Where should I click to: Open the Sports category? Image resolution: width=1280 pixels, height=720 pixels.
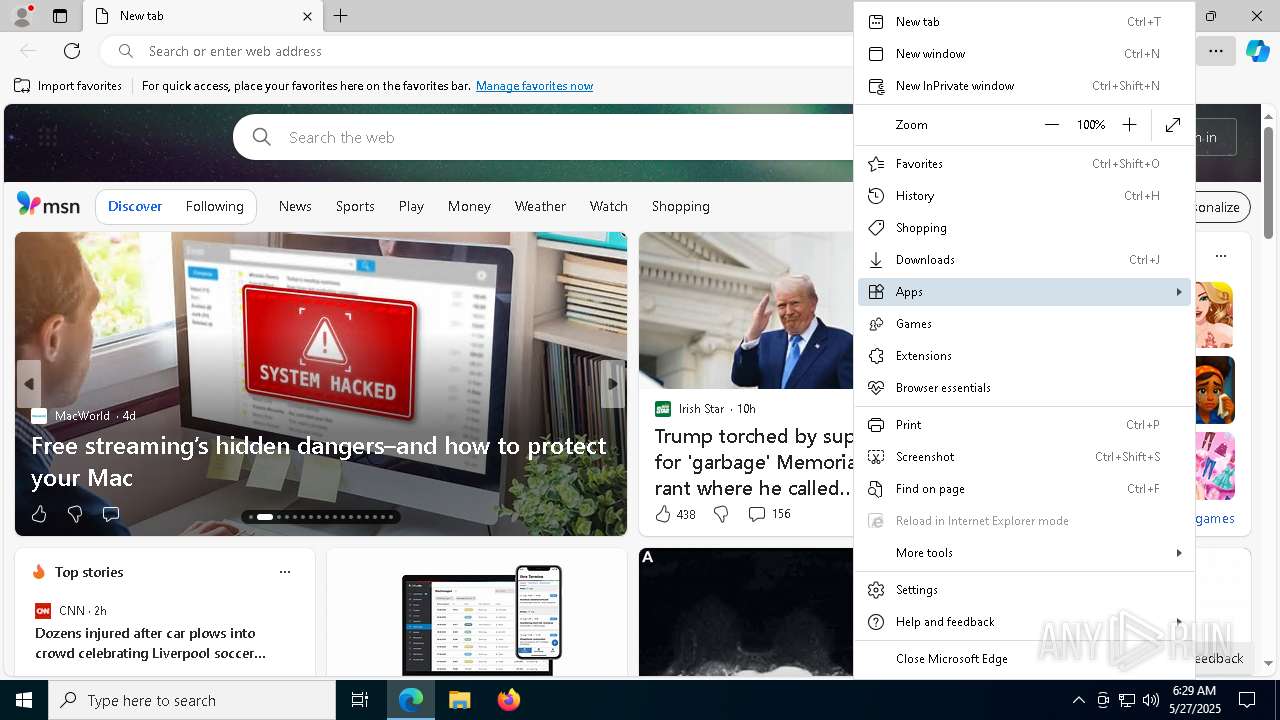pos(355,206)
